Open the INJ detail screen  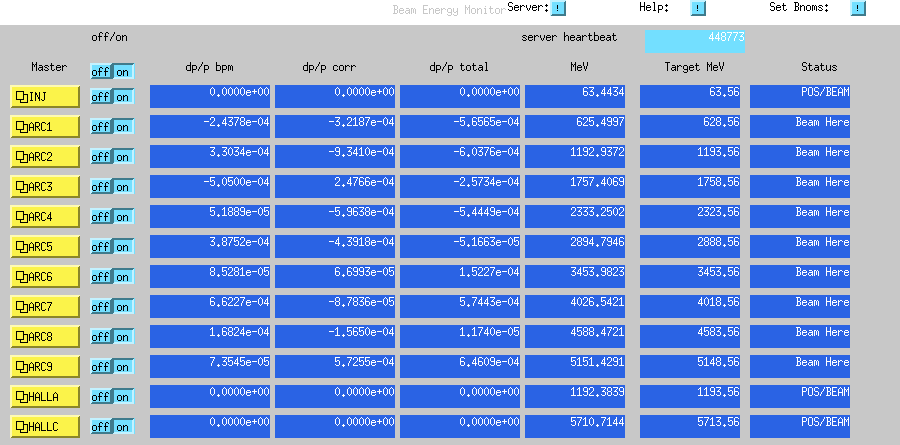tap(45, 96)
